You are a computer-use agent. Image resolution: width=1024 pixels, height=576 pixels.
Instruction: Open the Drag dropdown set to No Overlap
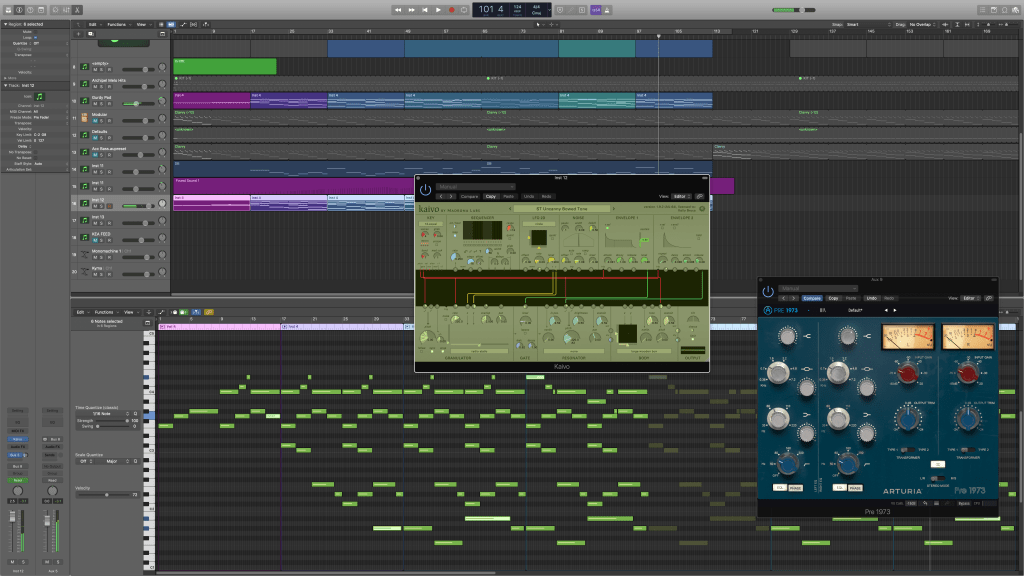tap(923, 24)
